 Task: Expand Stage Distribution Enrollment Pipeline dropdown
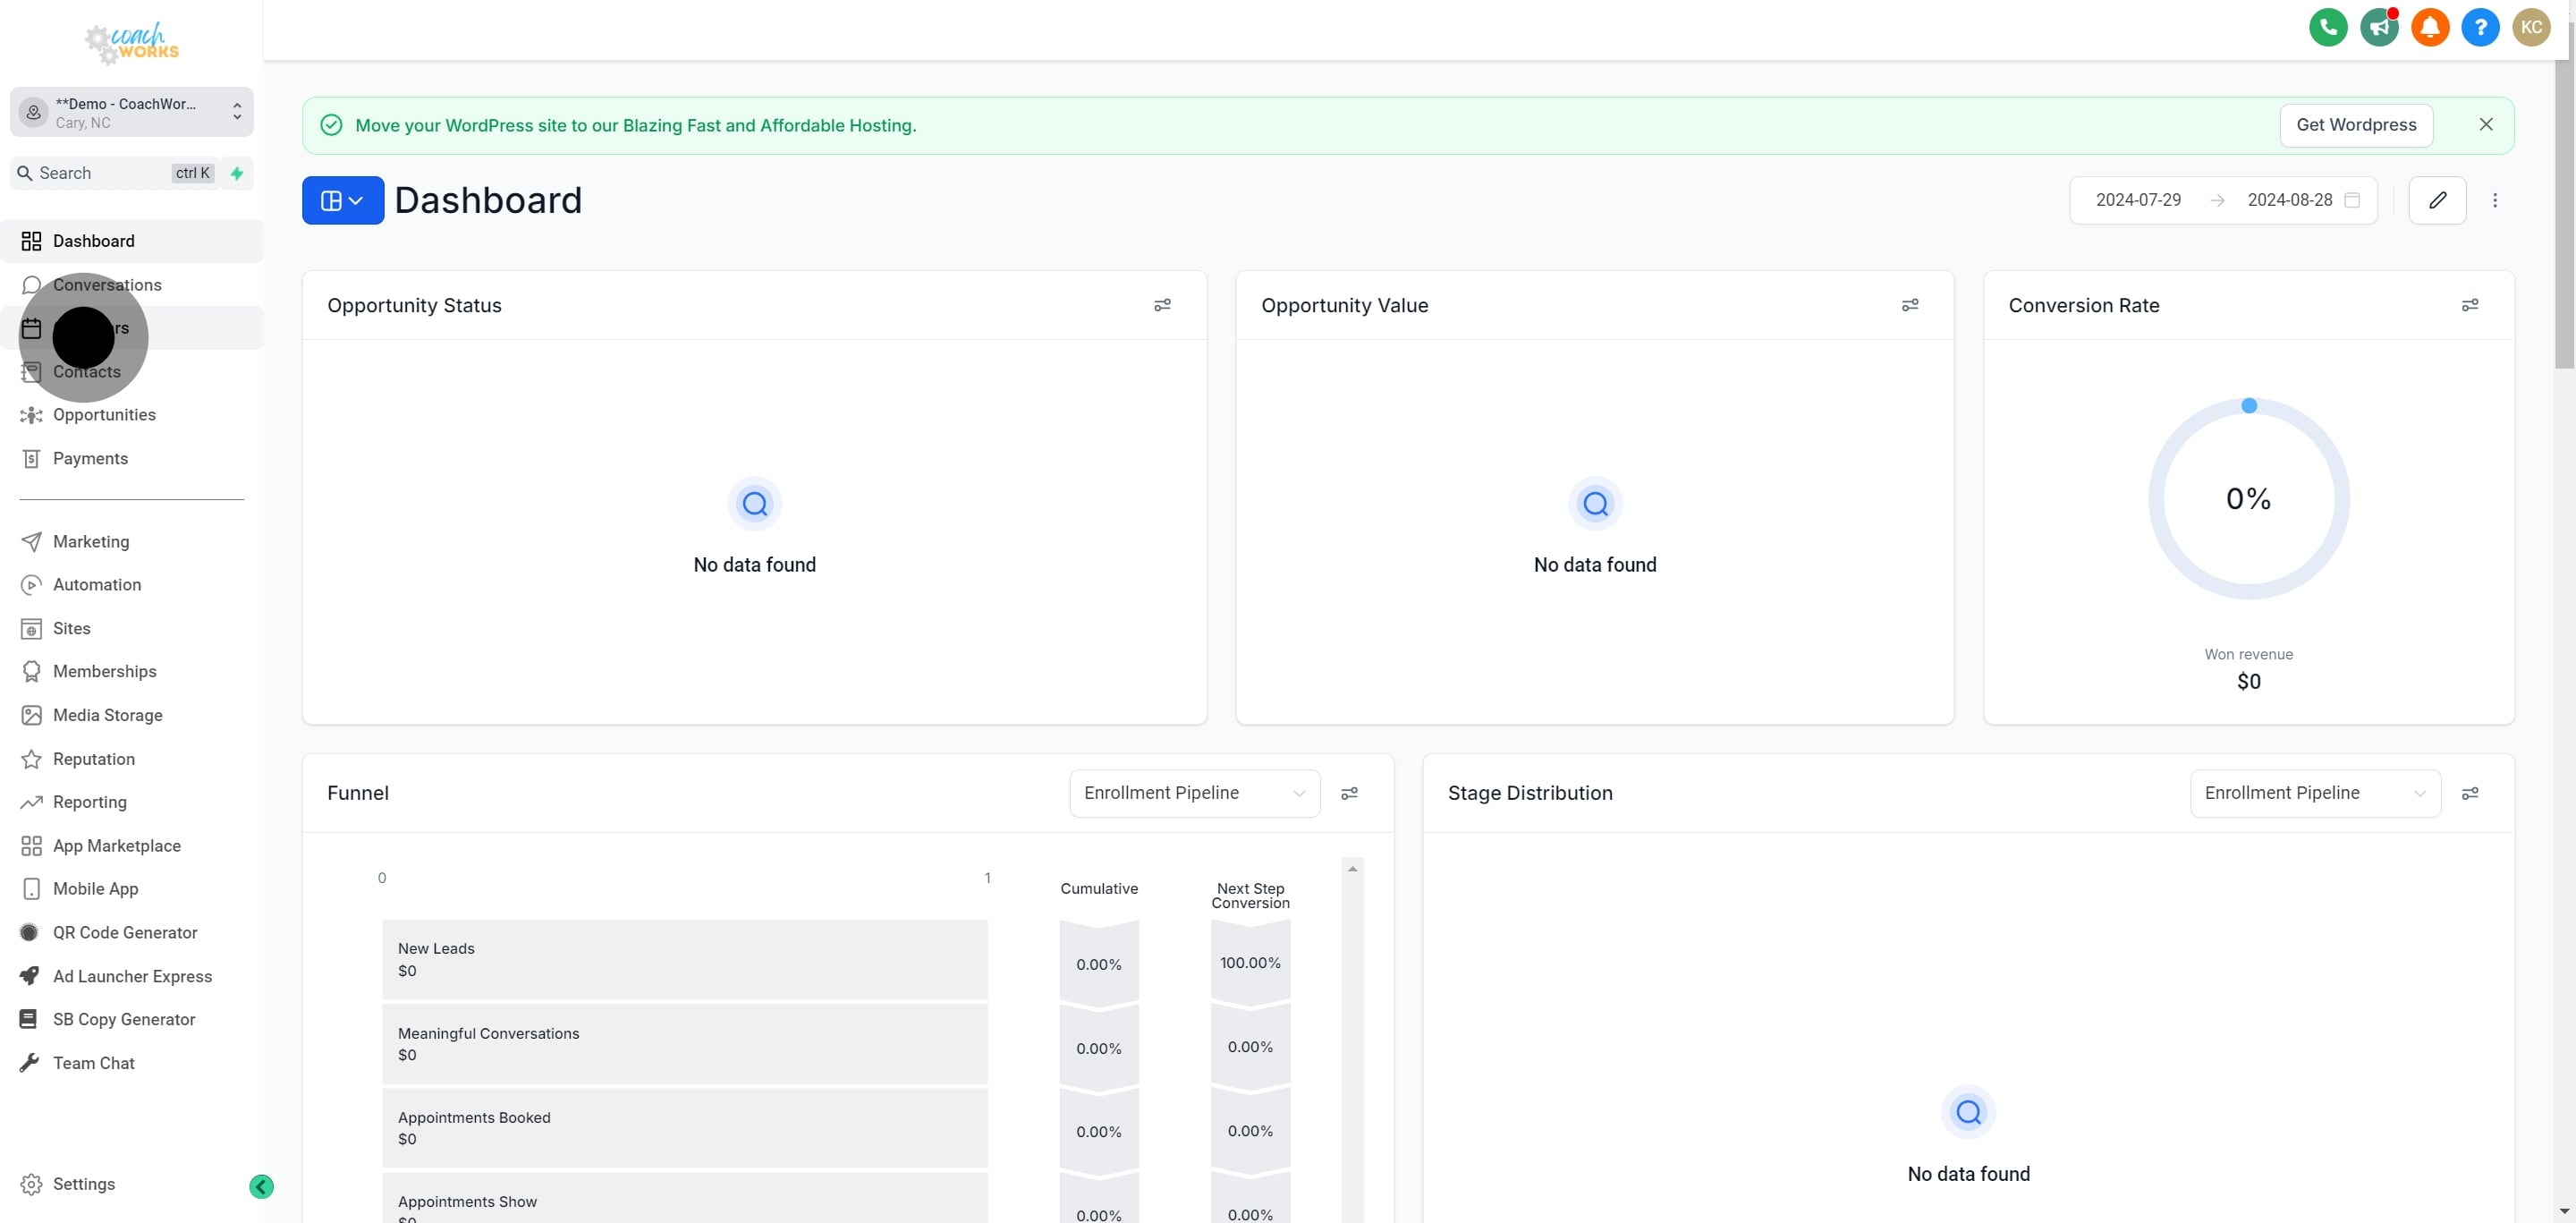2314,793
